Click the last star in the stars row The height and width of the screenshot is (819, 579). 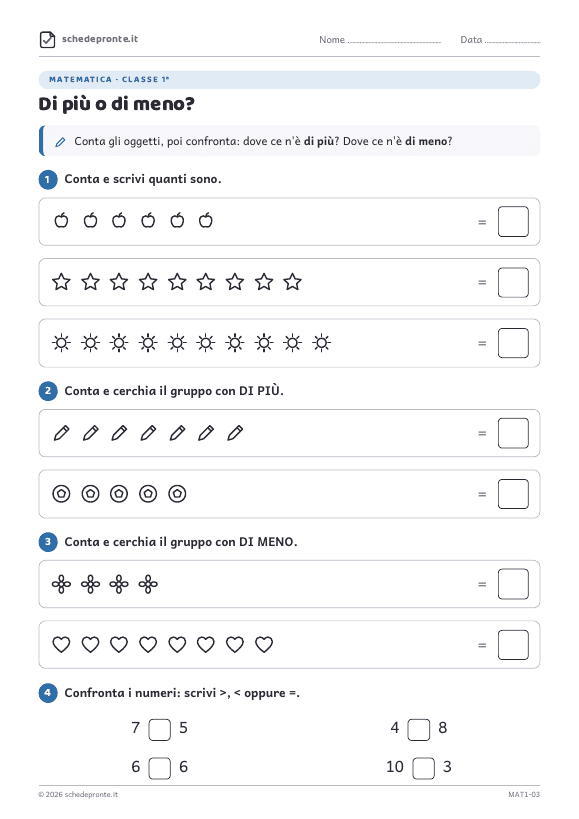292,282
